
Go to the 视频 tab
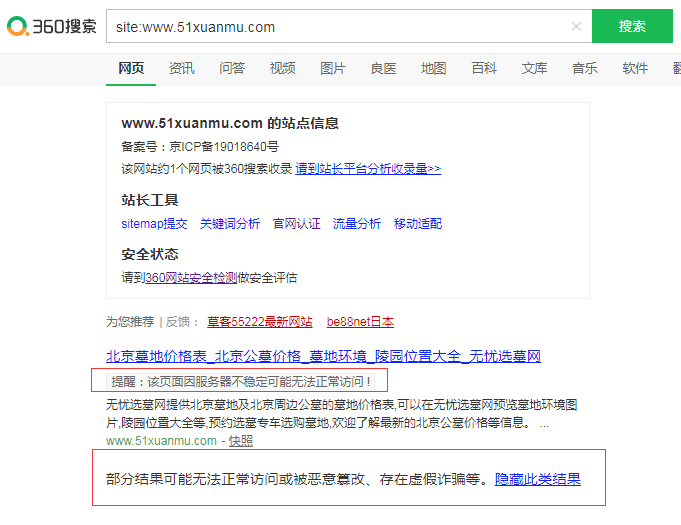pos(282,68)
